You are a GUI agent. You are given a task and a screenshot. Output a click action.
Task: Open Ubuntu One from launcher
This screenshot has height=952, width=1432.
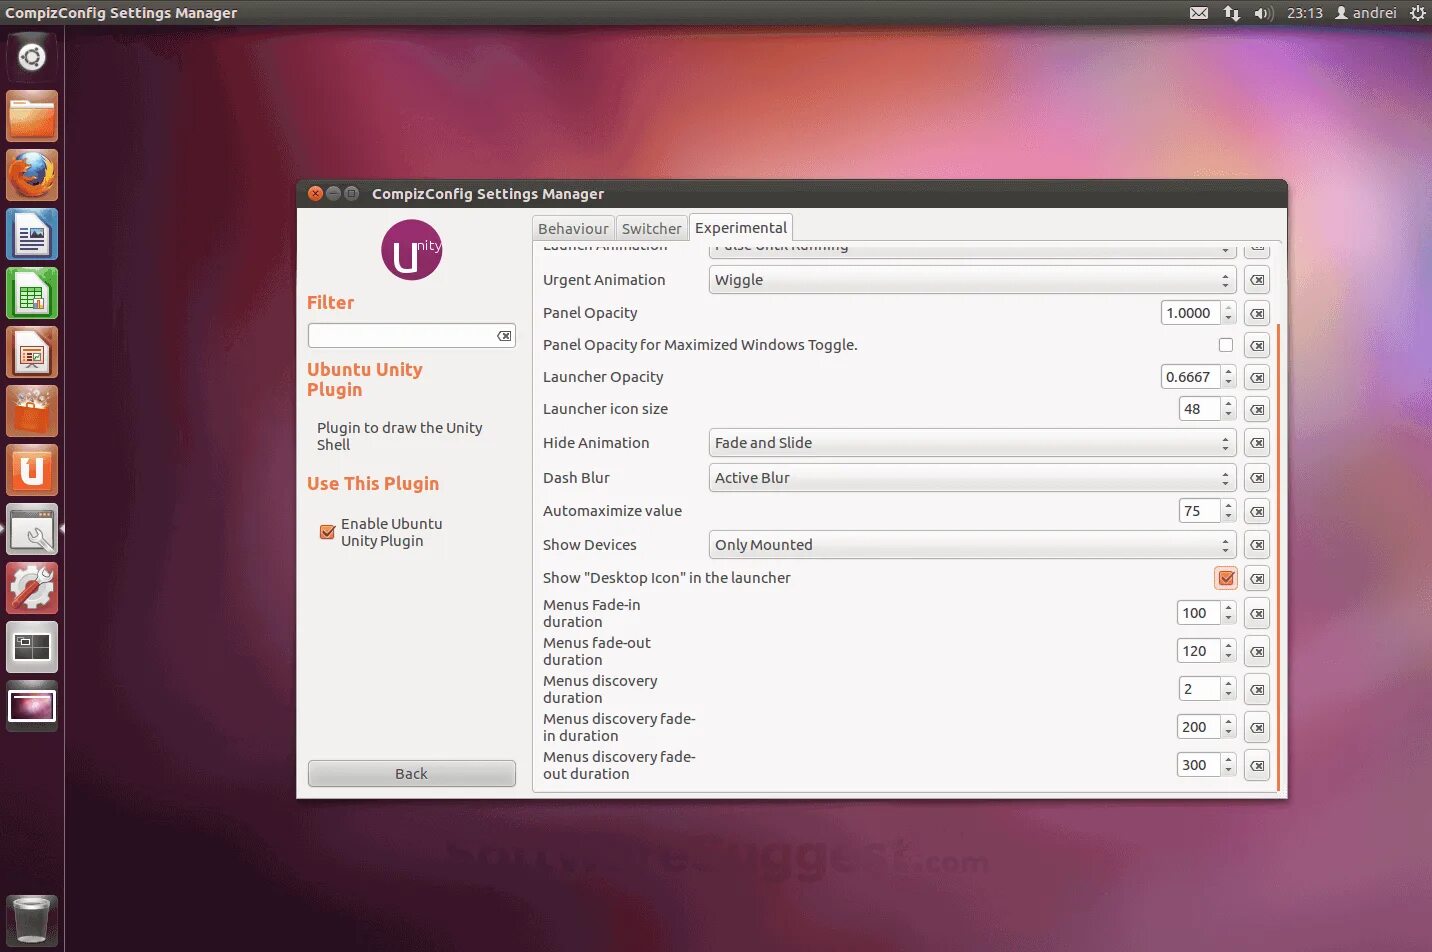point(32,471)
